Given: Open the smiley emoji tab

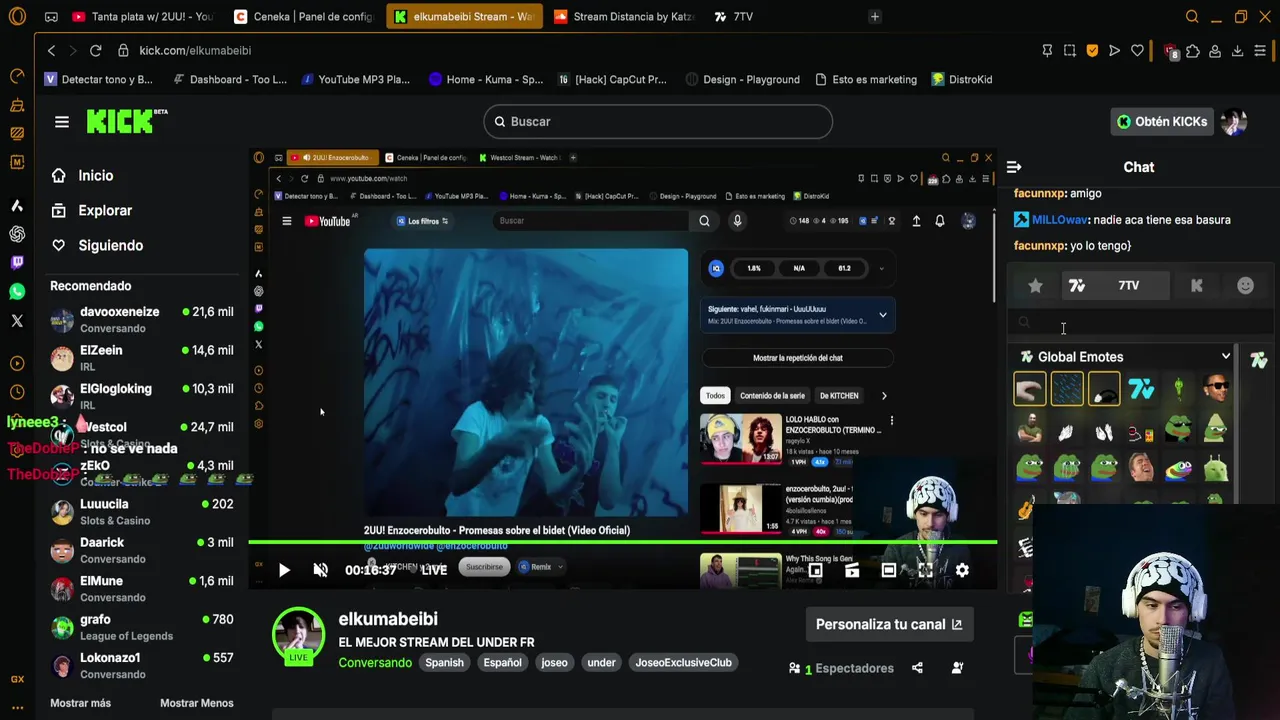Looking at the screenshot, I should pyautogui.click(x=1245, y=286).
